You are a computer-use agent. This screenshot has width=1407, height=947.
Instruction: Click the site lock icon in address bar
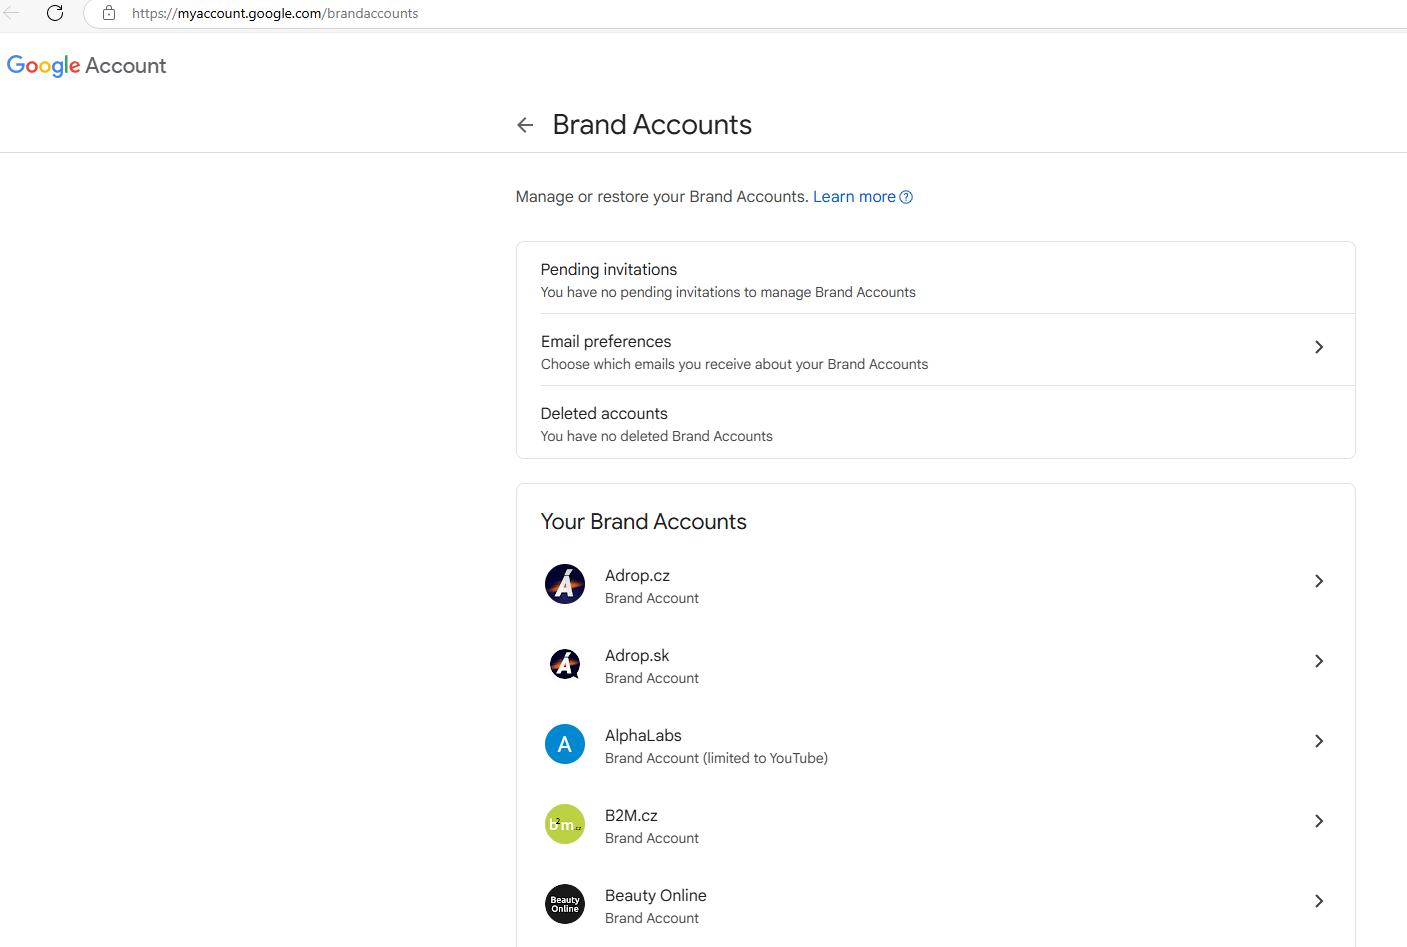point(109,13)
